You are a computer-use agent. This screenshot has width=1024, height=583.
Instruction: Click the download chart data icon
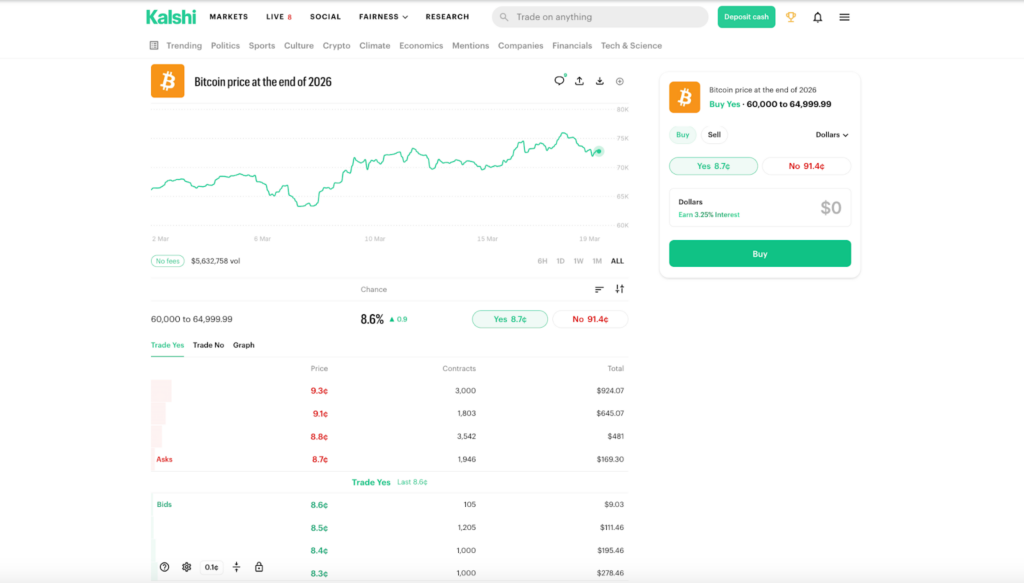(x=599, y=81)
